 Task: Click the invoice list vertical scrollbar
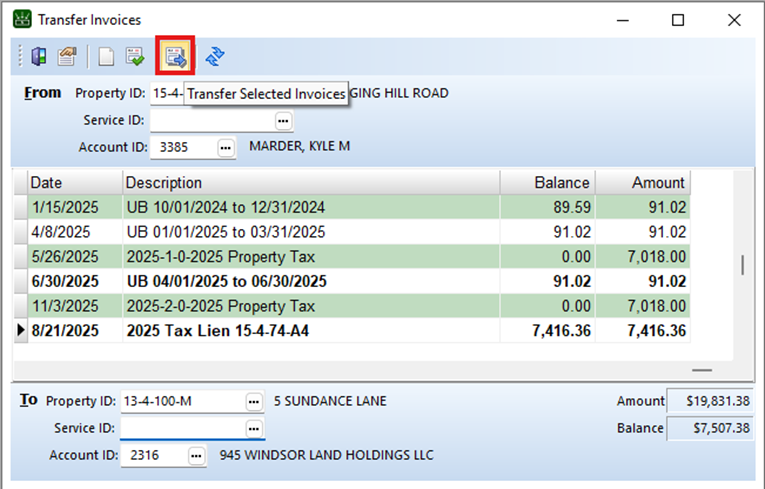coord(741,265)
